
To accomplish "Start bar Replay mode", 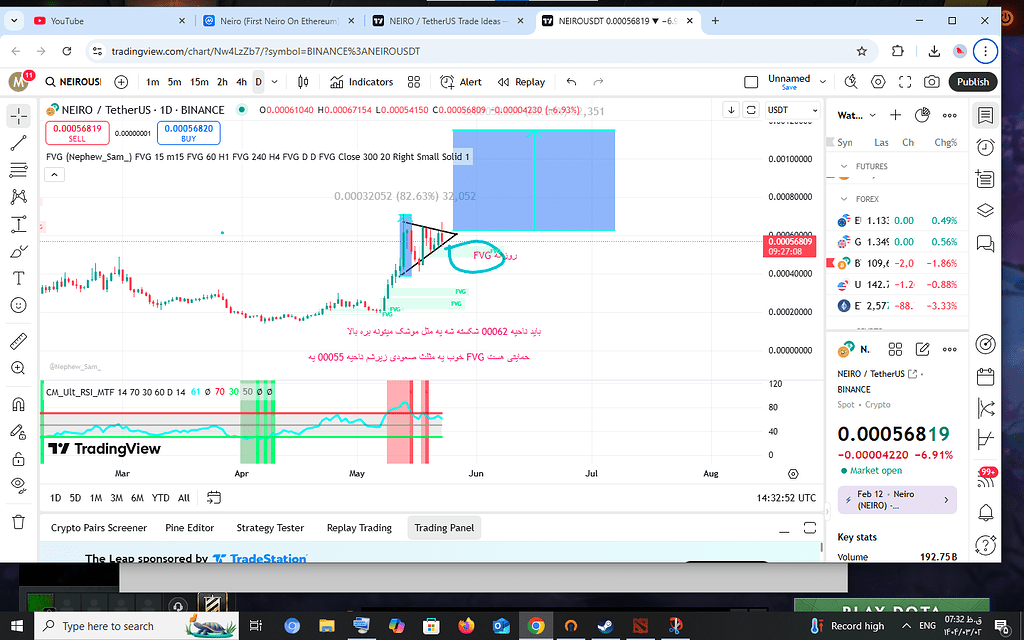I will tap(521, 82).
